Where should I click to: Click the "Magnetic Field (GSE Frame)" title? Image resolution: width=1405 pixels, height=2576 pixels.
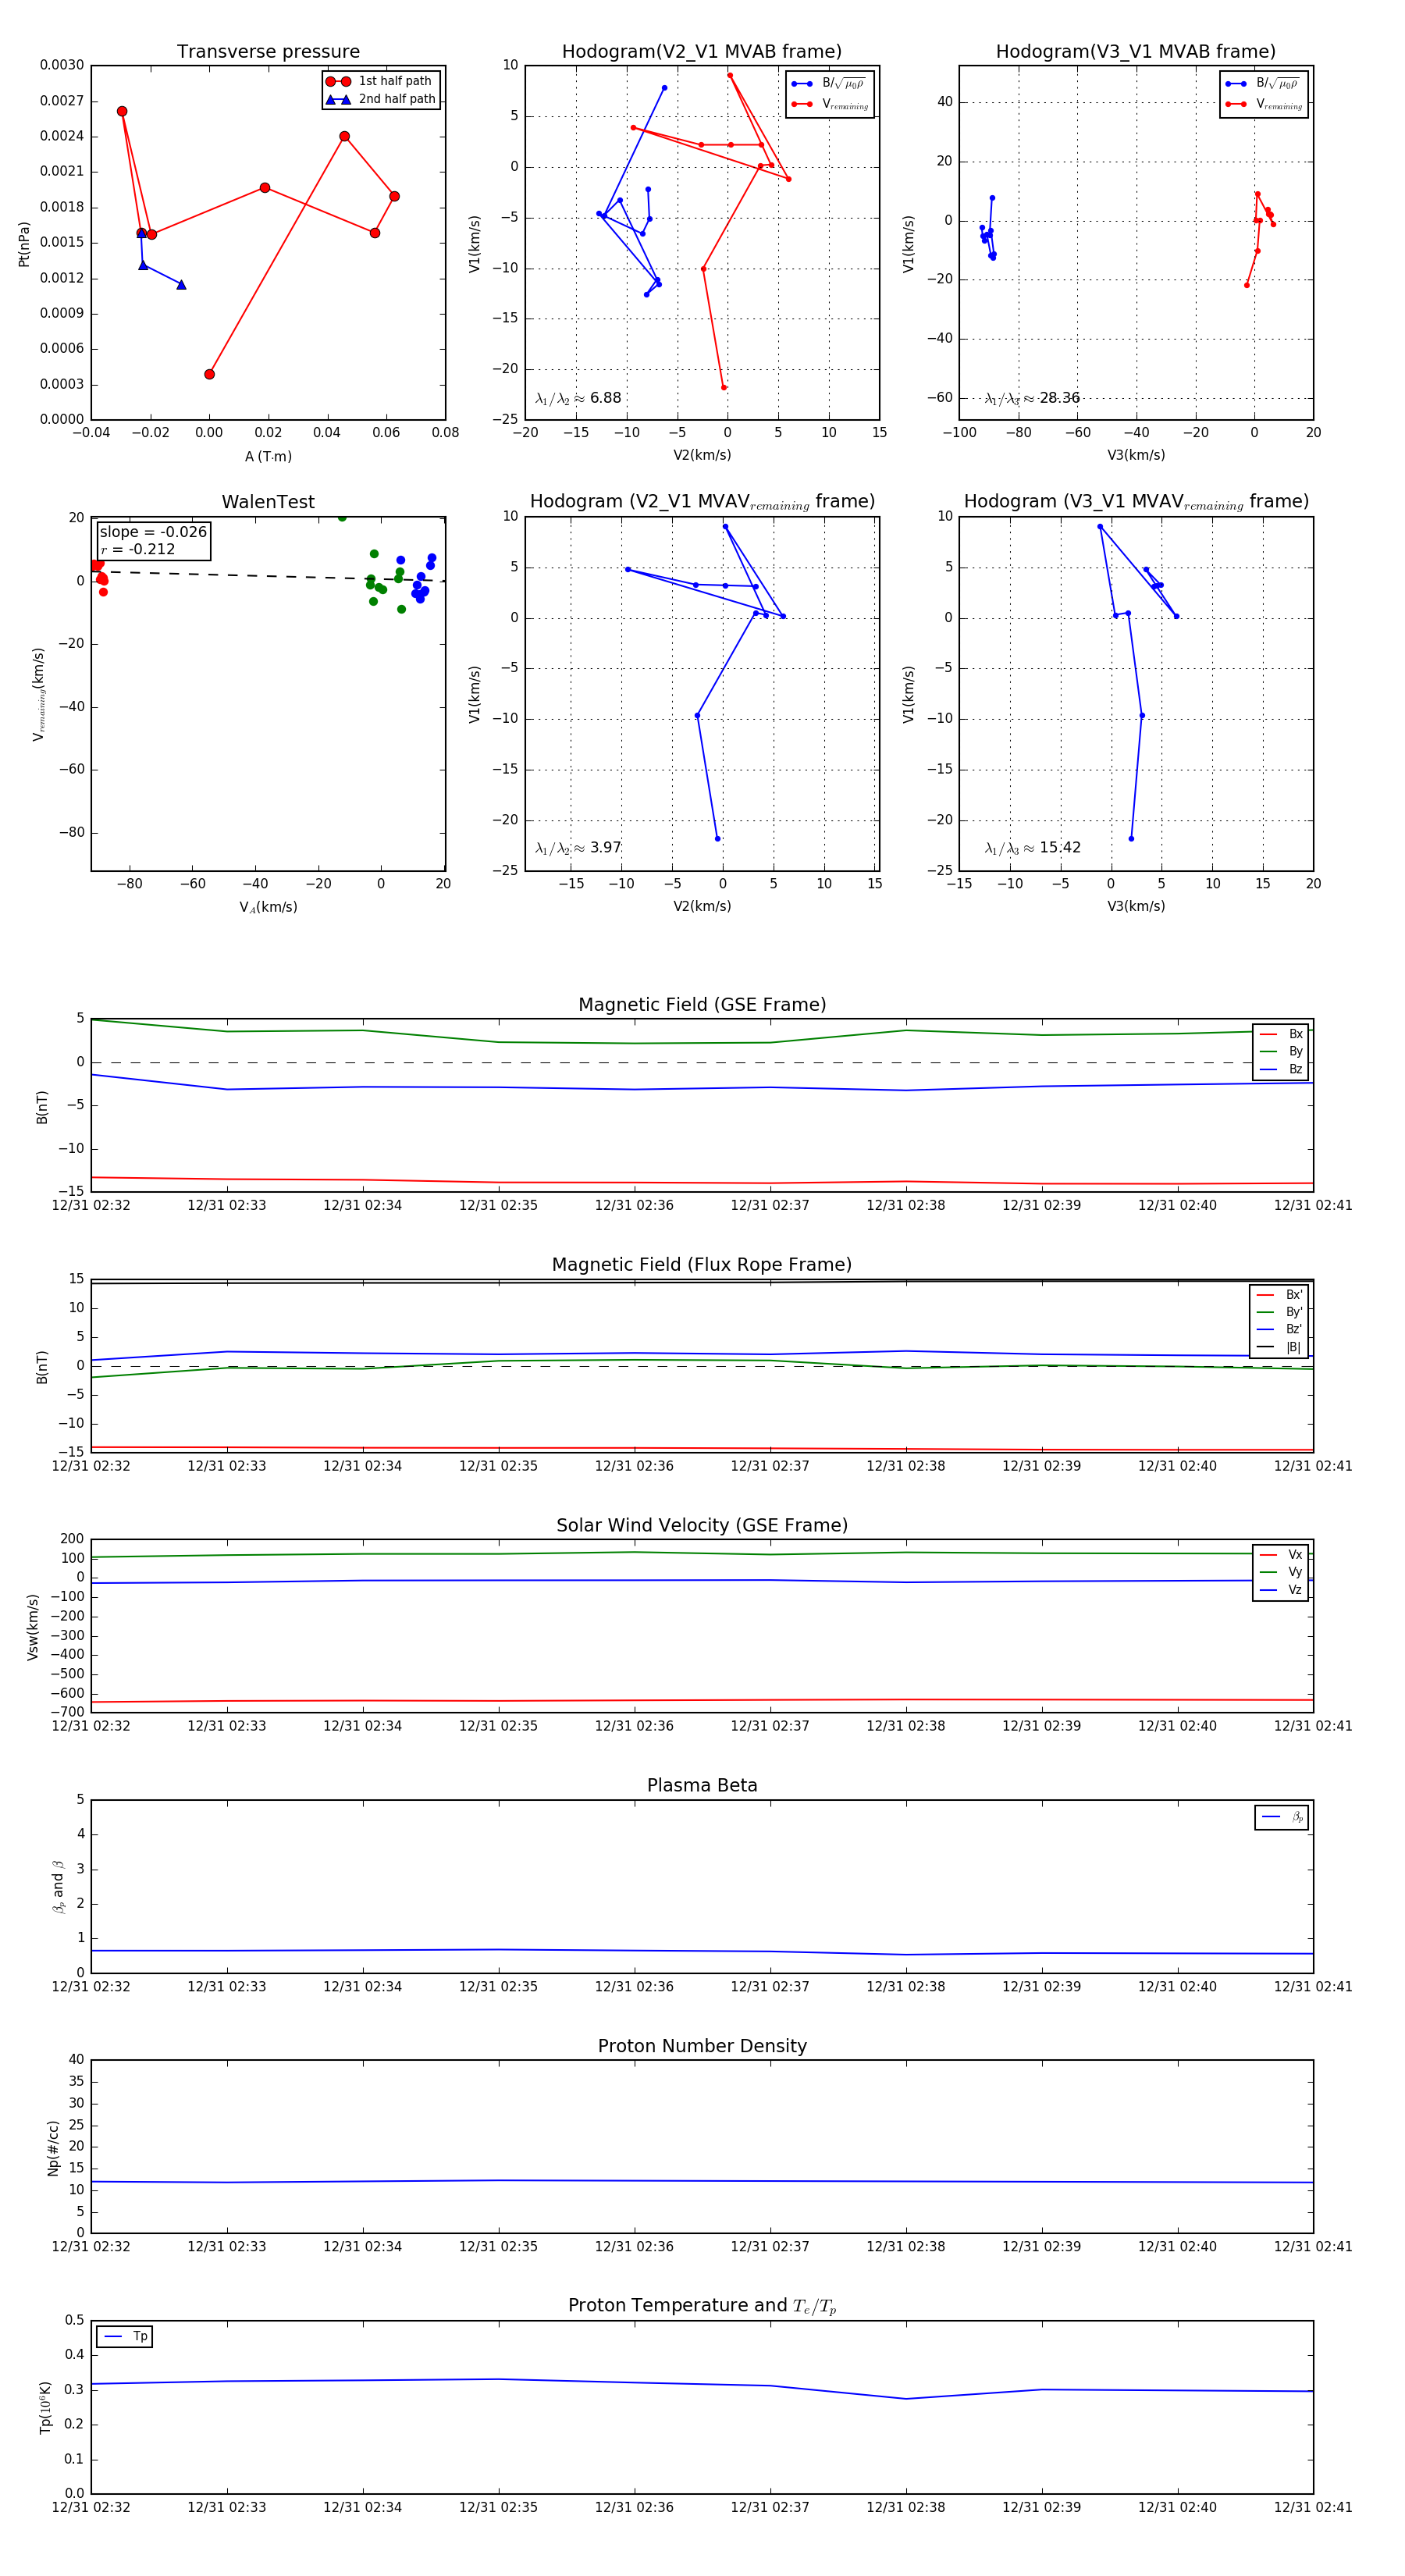click(702, 1005)
